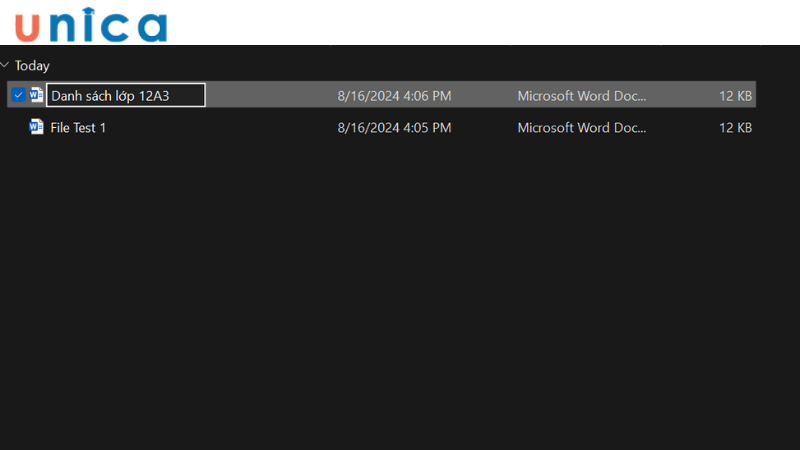Click the 4:06 PM modified date

coord(394,96)
